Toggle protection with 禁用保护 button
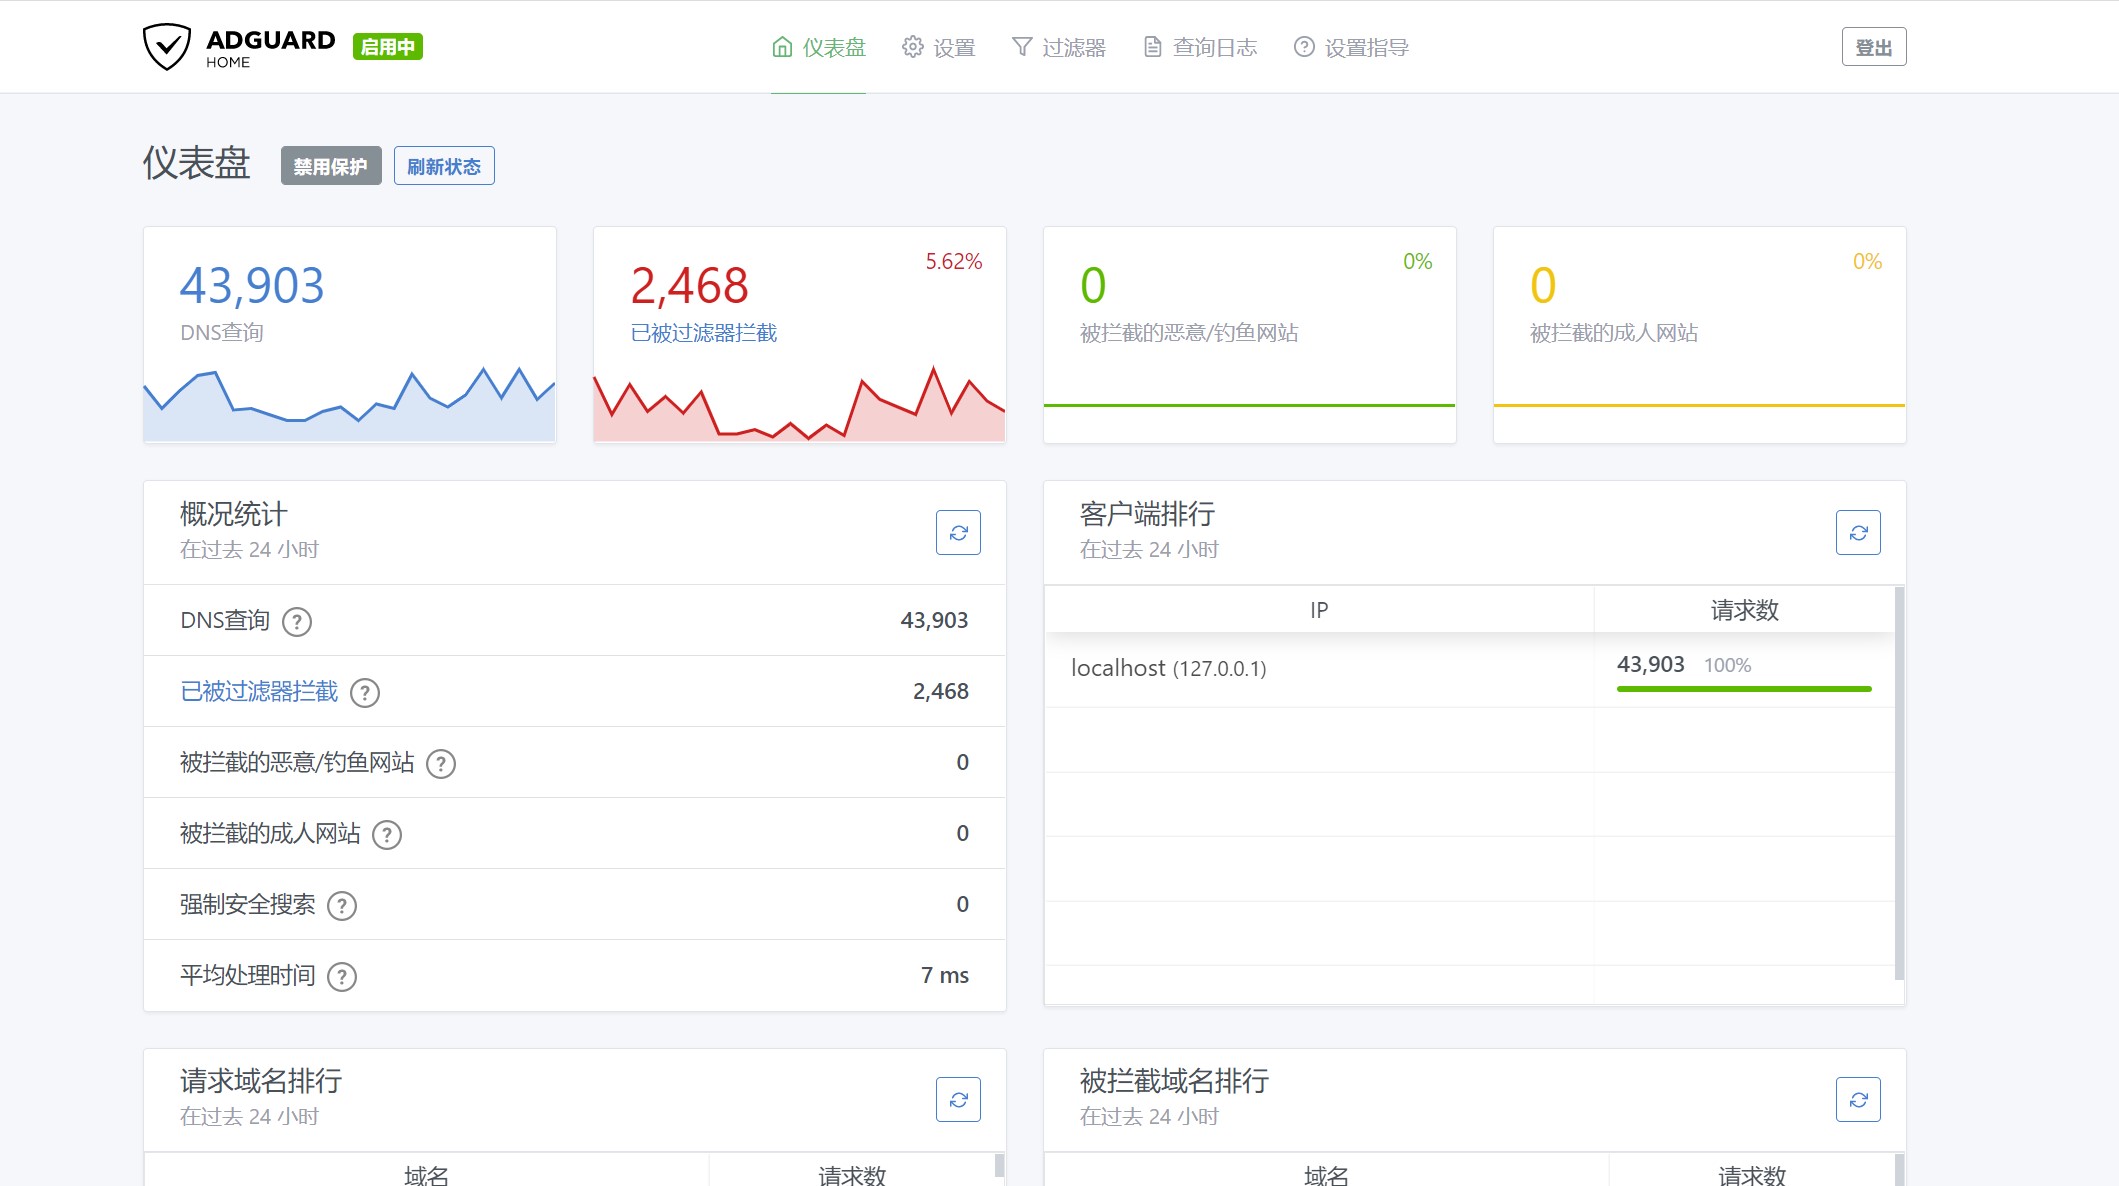Screen dimensions: 2119x1186 [331, 166]
